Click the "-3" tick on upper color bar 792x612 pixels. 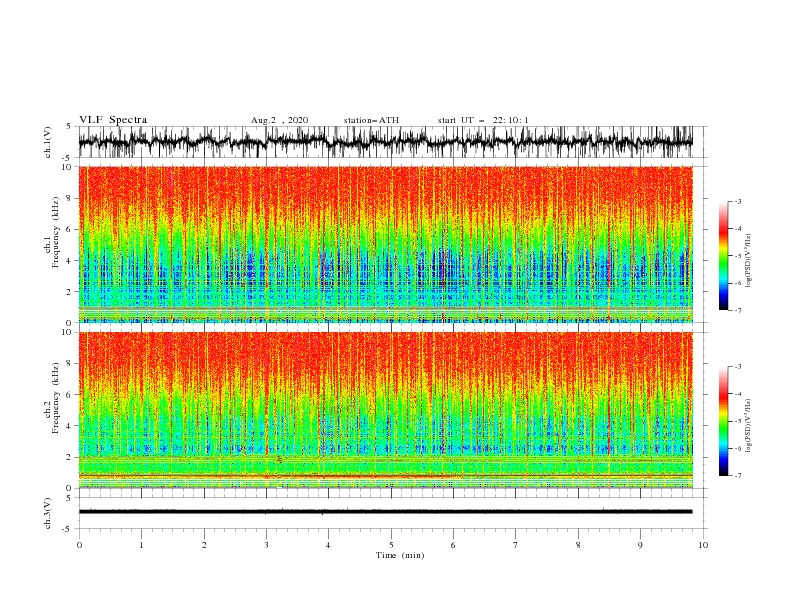pyautogui.click(x=737, y=201)
